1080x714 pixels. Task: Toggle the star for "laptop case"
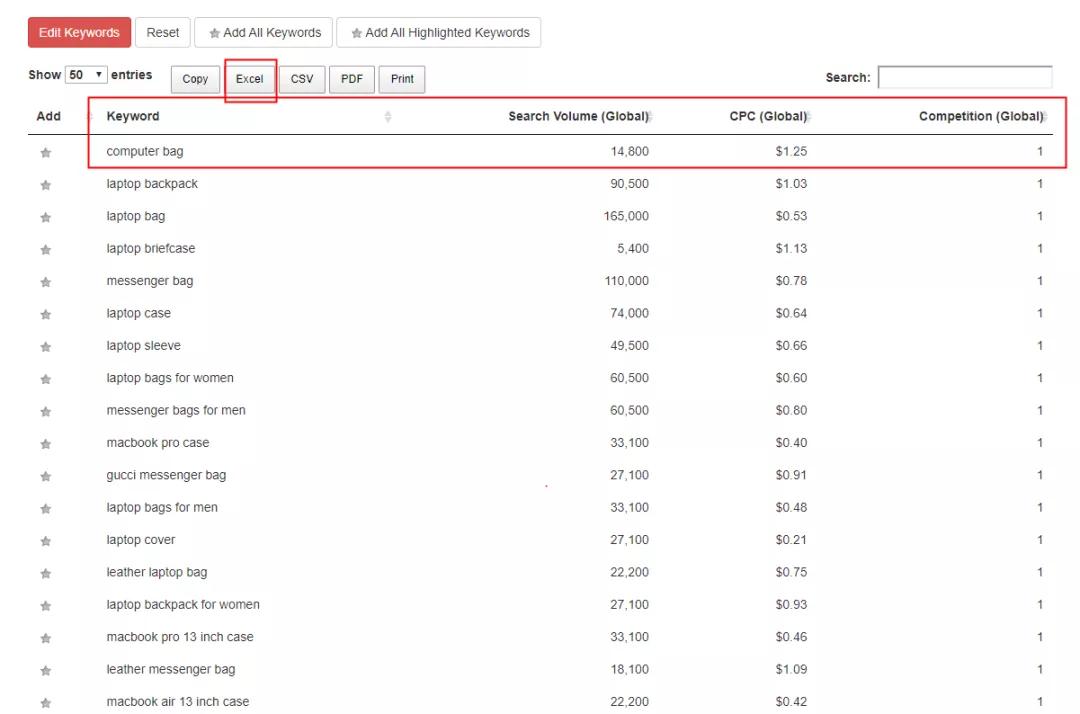click(x=45, y=312)
